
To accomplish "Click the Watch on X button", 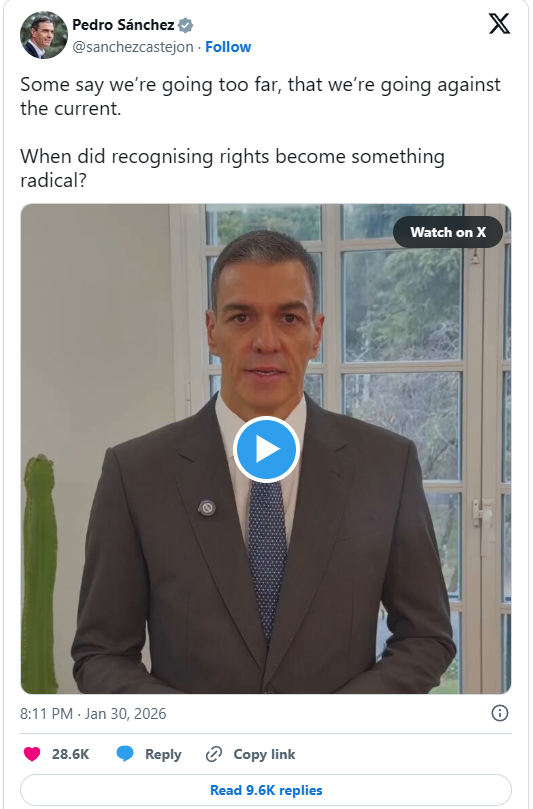I will tap(448, 232).
